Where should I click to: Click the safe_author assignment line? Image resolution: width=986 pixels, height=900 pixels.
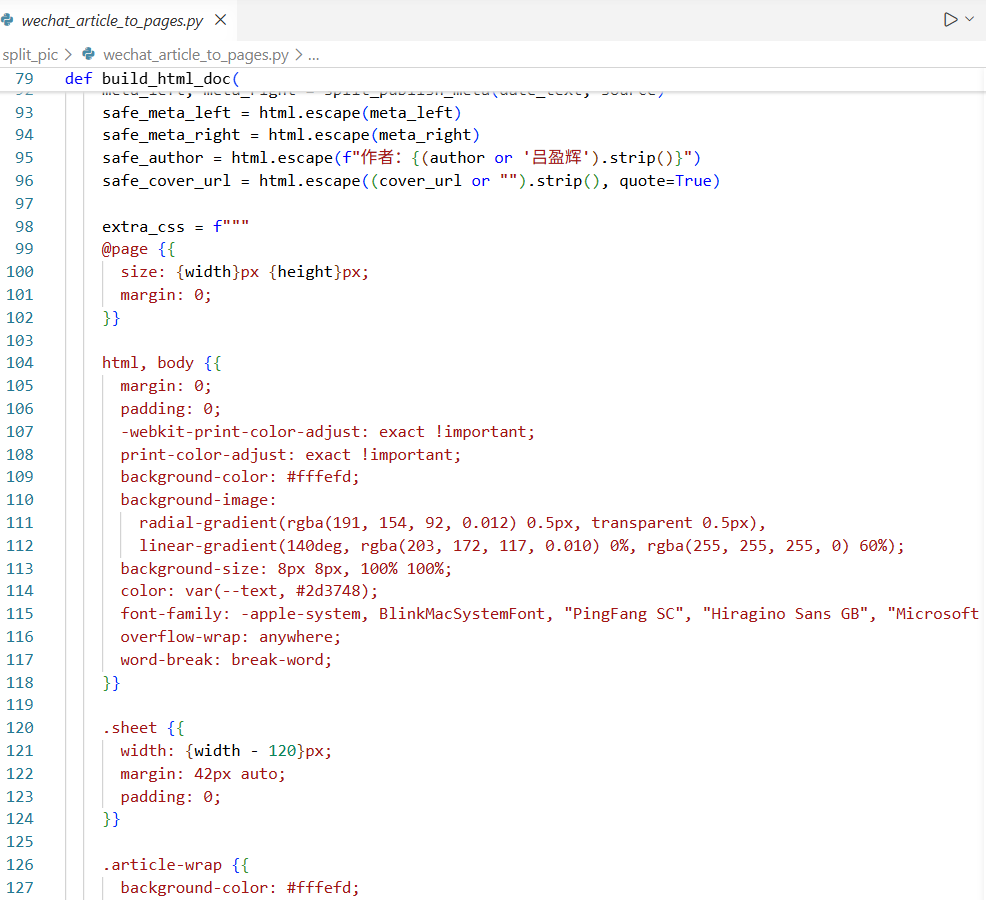point(401,158)
